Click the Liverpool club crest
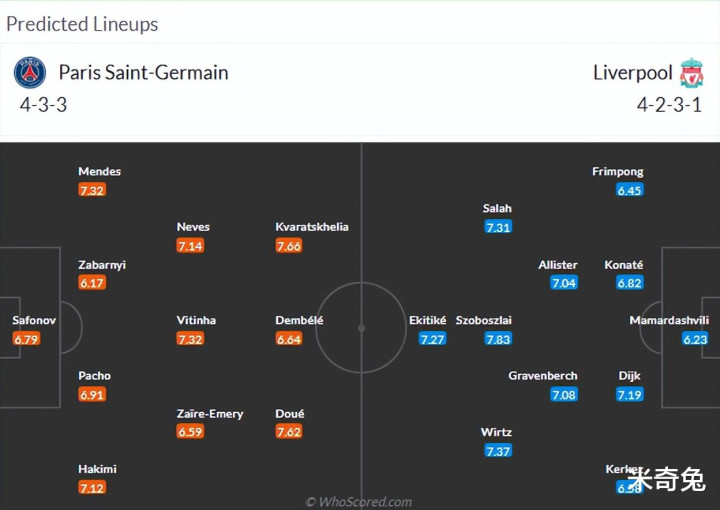 point(691,73)
